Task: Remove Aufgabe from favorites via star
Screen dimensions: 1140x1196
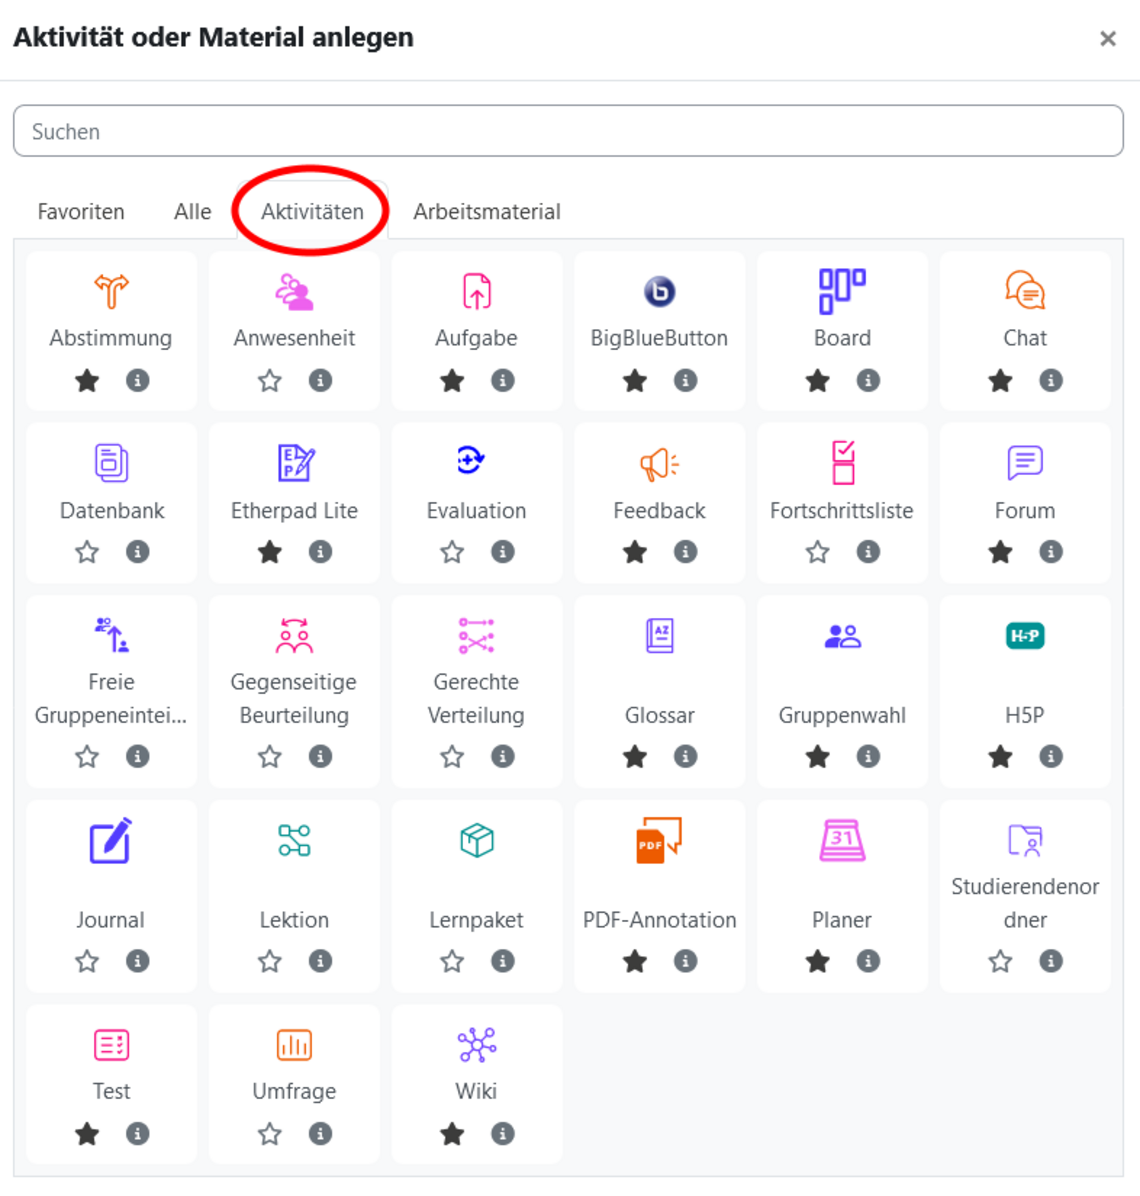Action: (x=452, y=381)
